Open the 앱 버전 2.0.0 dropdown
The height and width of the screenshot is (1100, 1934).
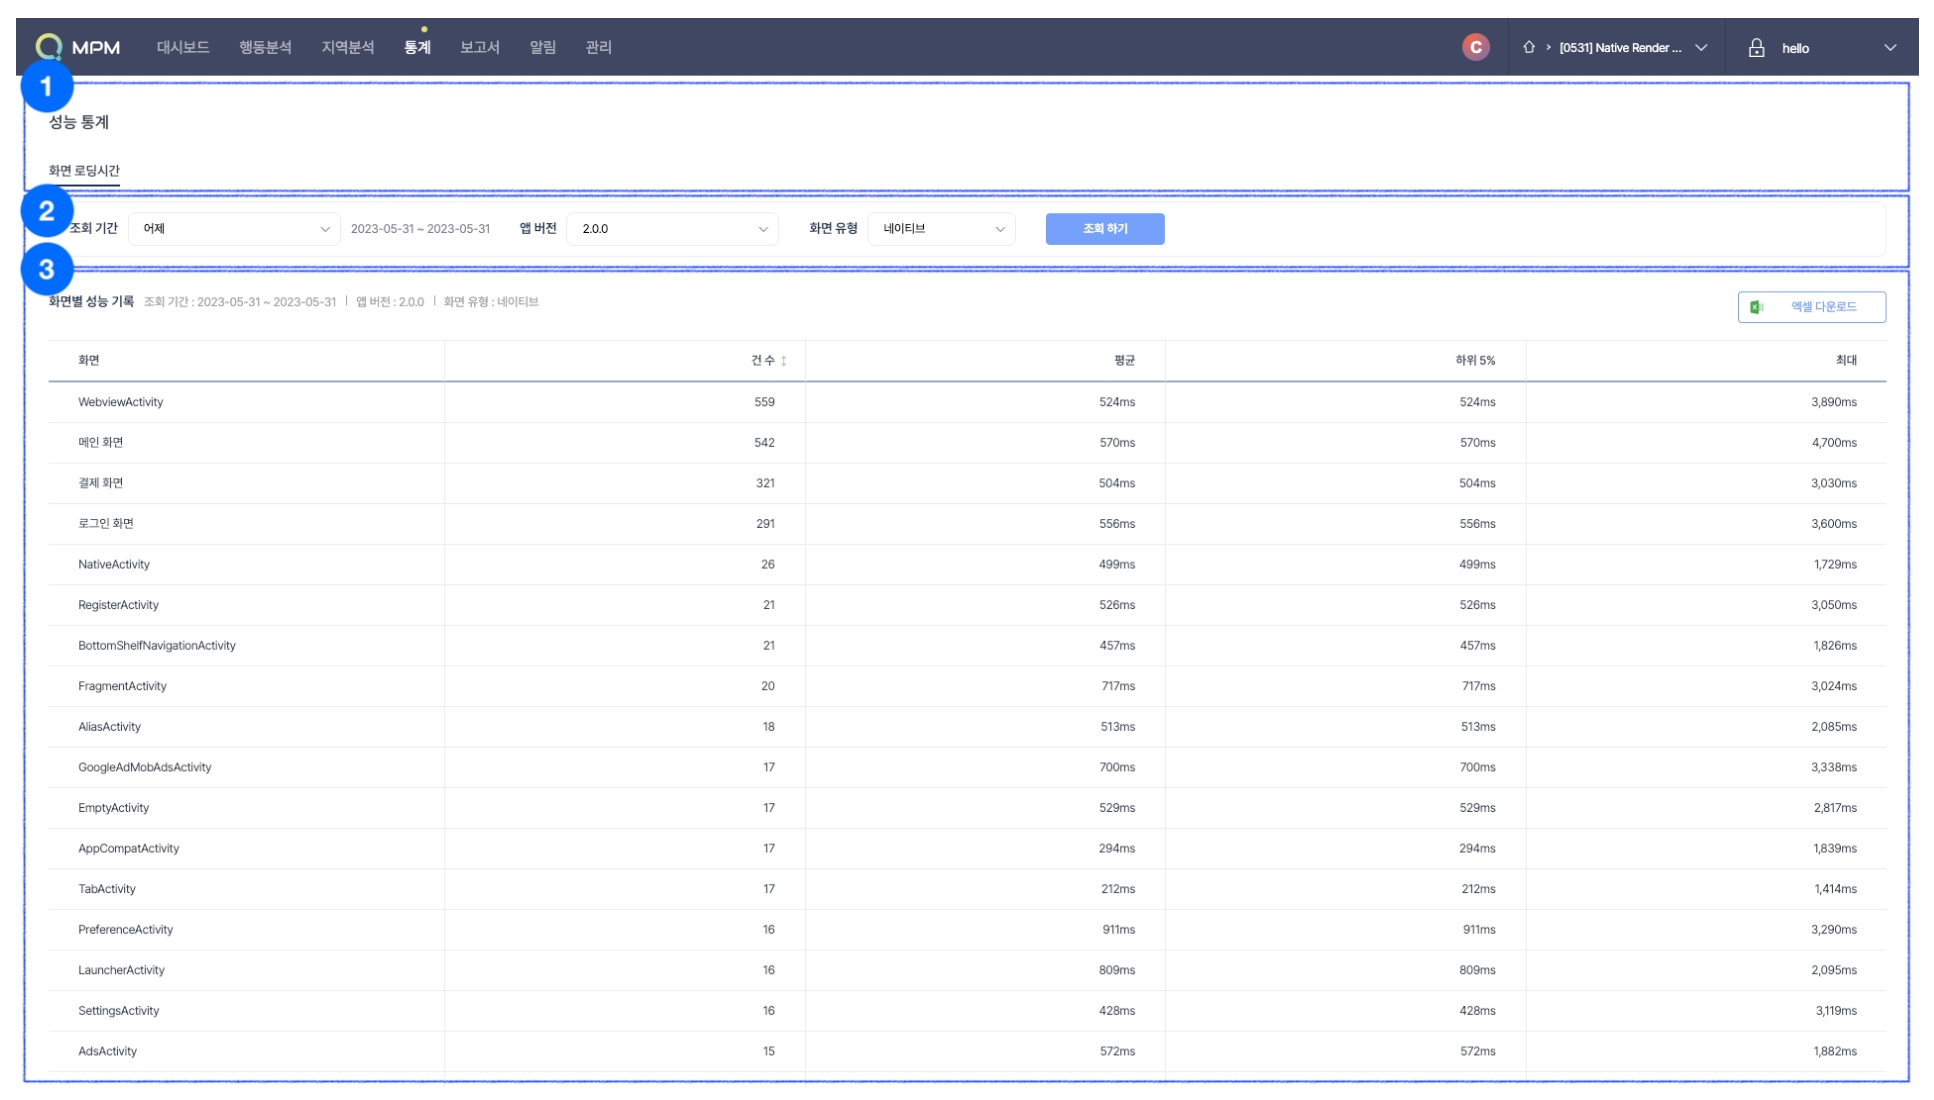pos(672,229)
